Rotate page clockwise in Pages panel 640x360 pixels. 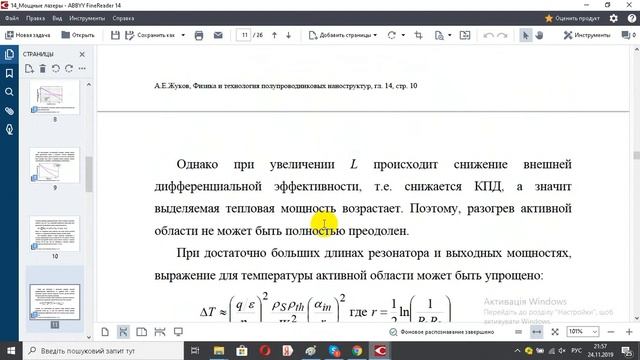pos(69,69)
